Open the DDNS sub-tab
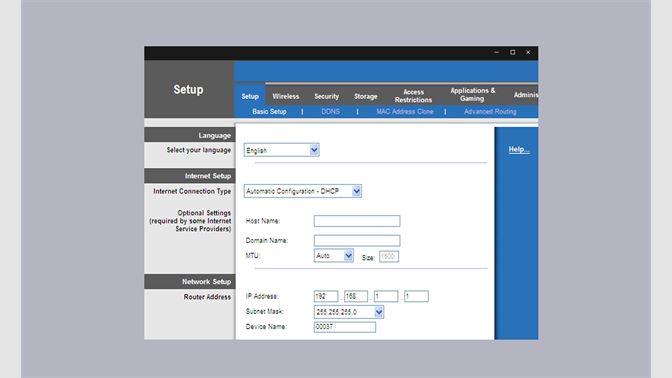Viewport: 672px width, 378px height. pos(330,111)
